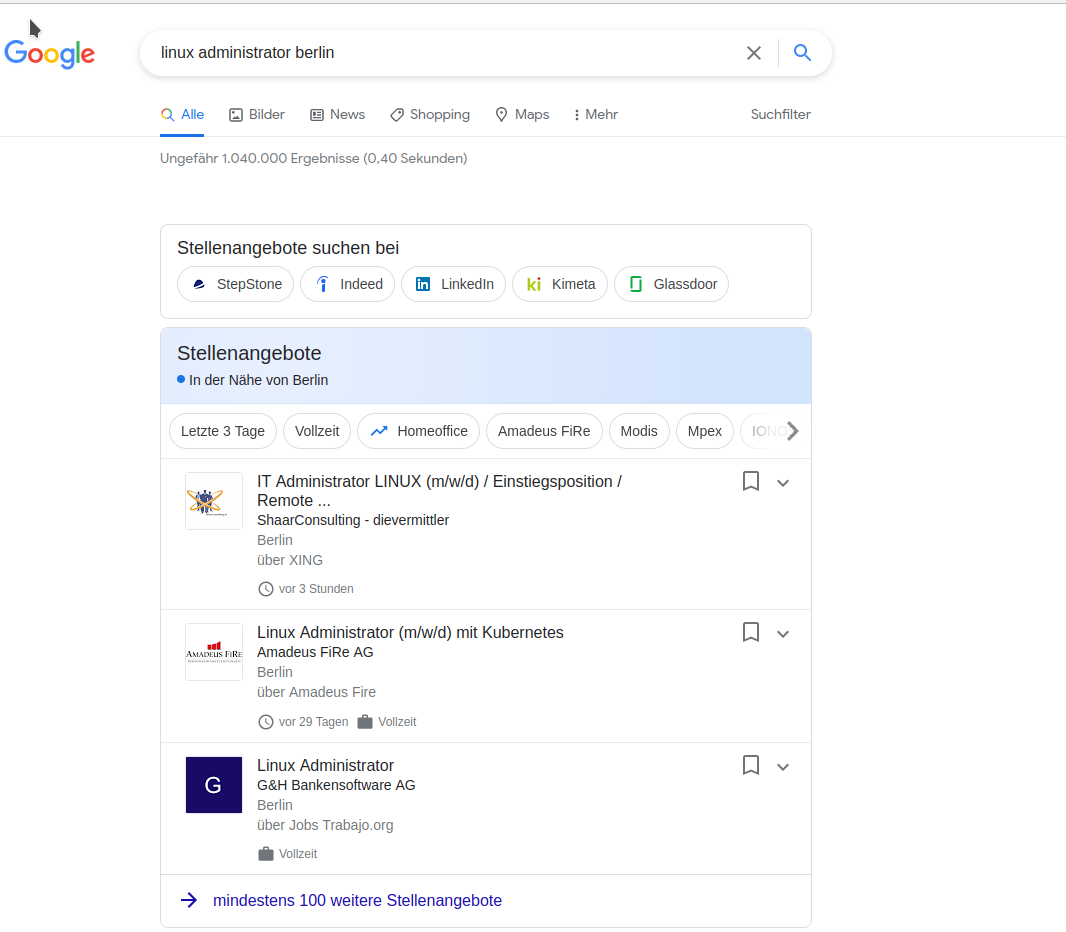Screen dimensions: 1066x932
Task: Open the Linux Administrator job title
Action: coord(325,765)
